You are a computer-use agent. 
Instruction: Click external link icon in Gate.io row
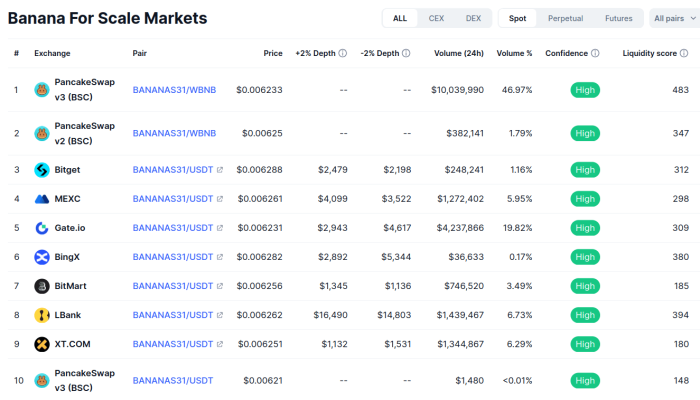220,228
